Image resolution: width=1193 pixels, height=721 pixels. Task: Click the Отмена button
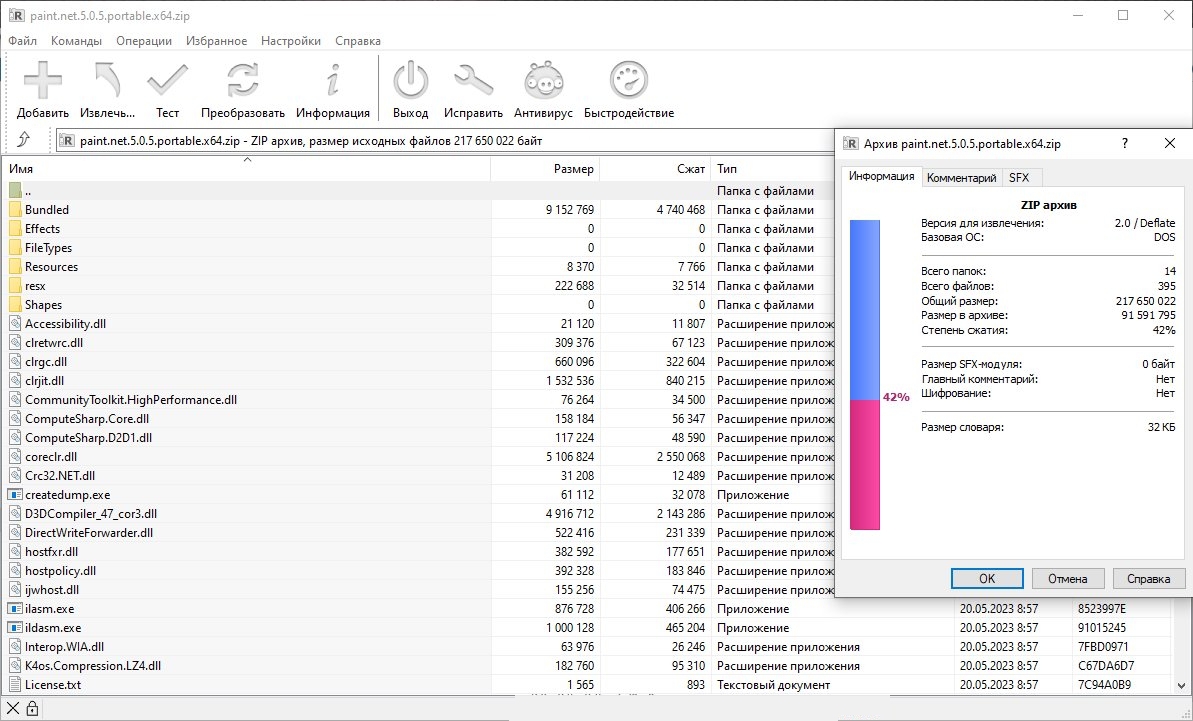[1067, 579]
